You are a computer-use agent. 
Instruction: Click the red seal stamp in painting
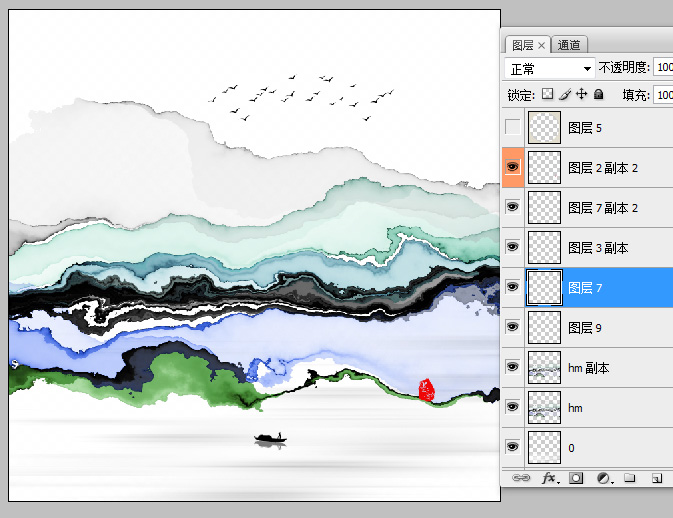(x=426, y=390)
